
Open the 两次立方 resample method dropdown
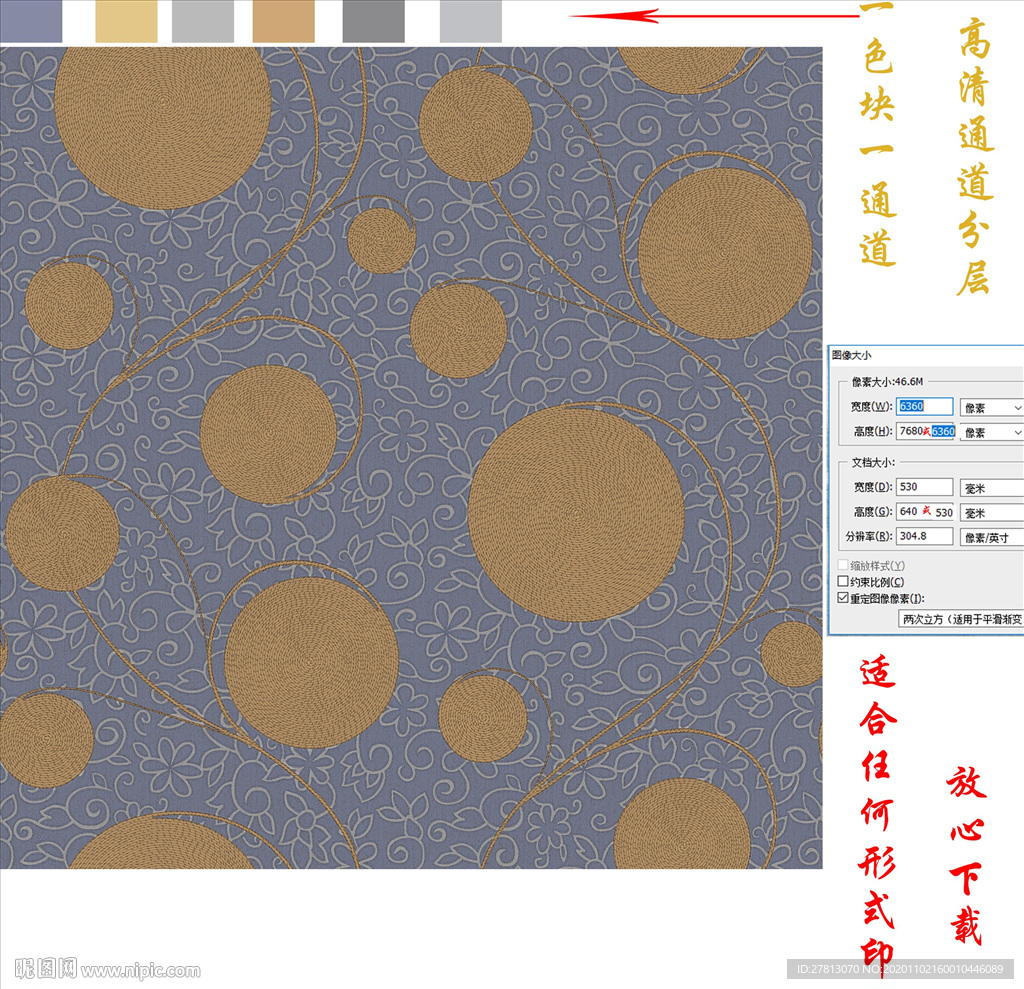[x=961, y=619]
